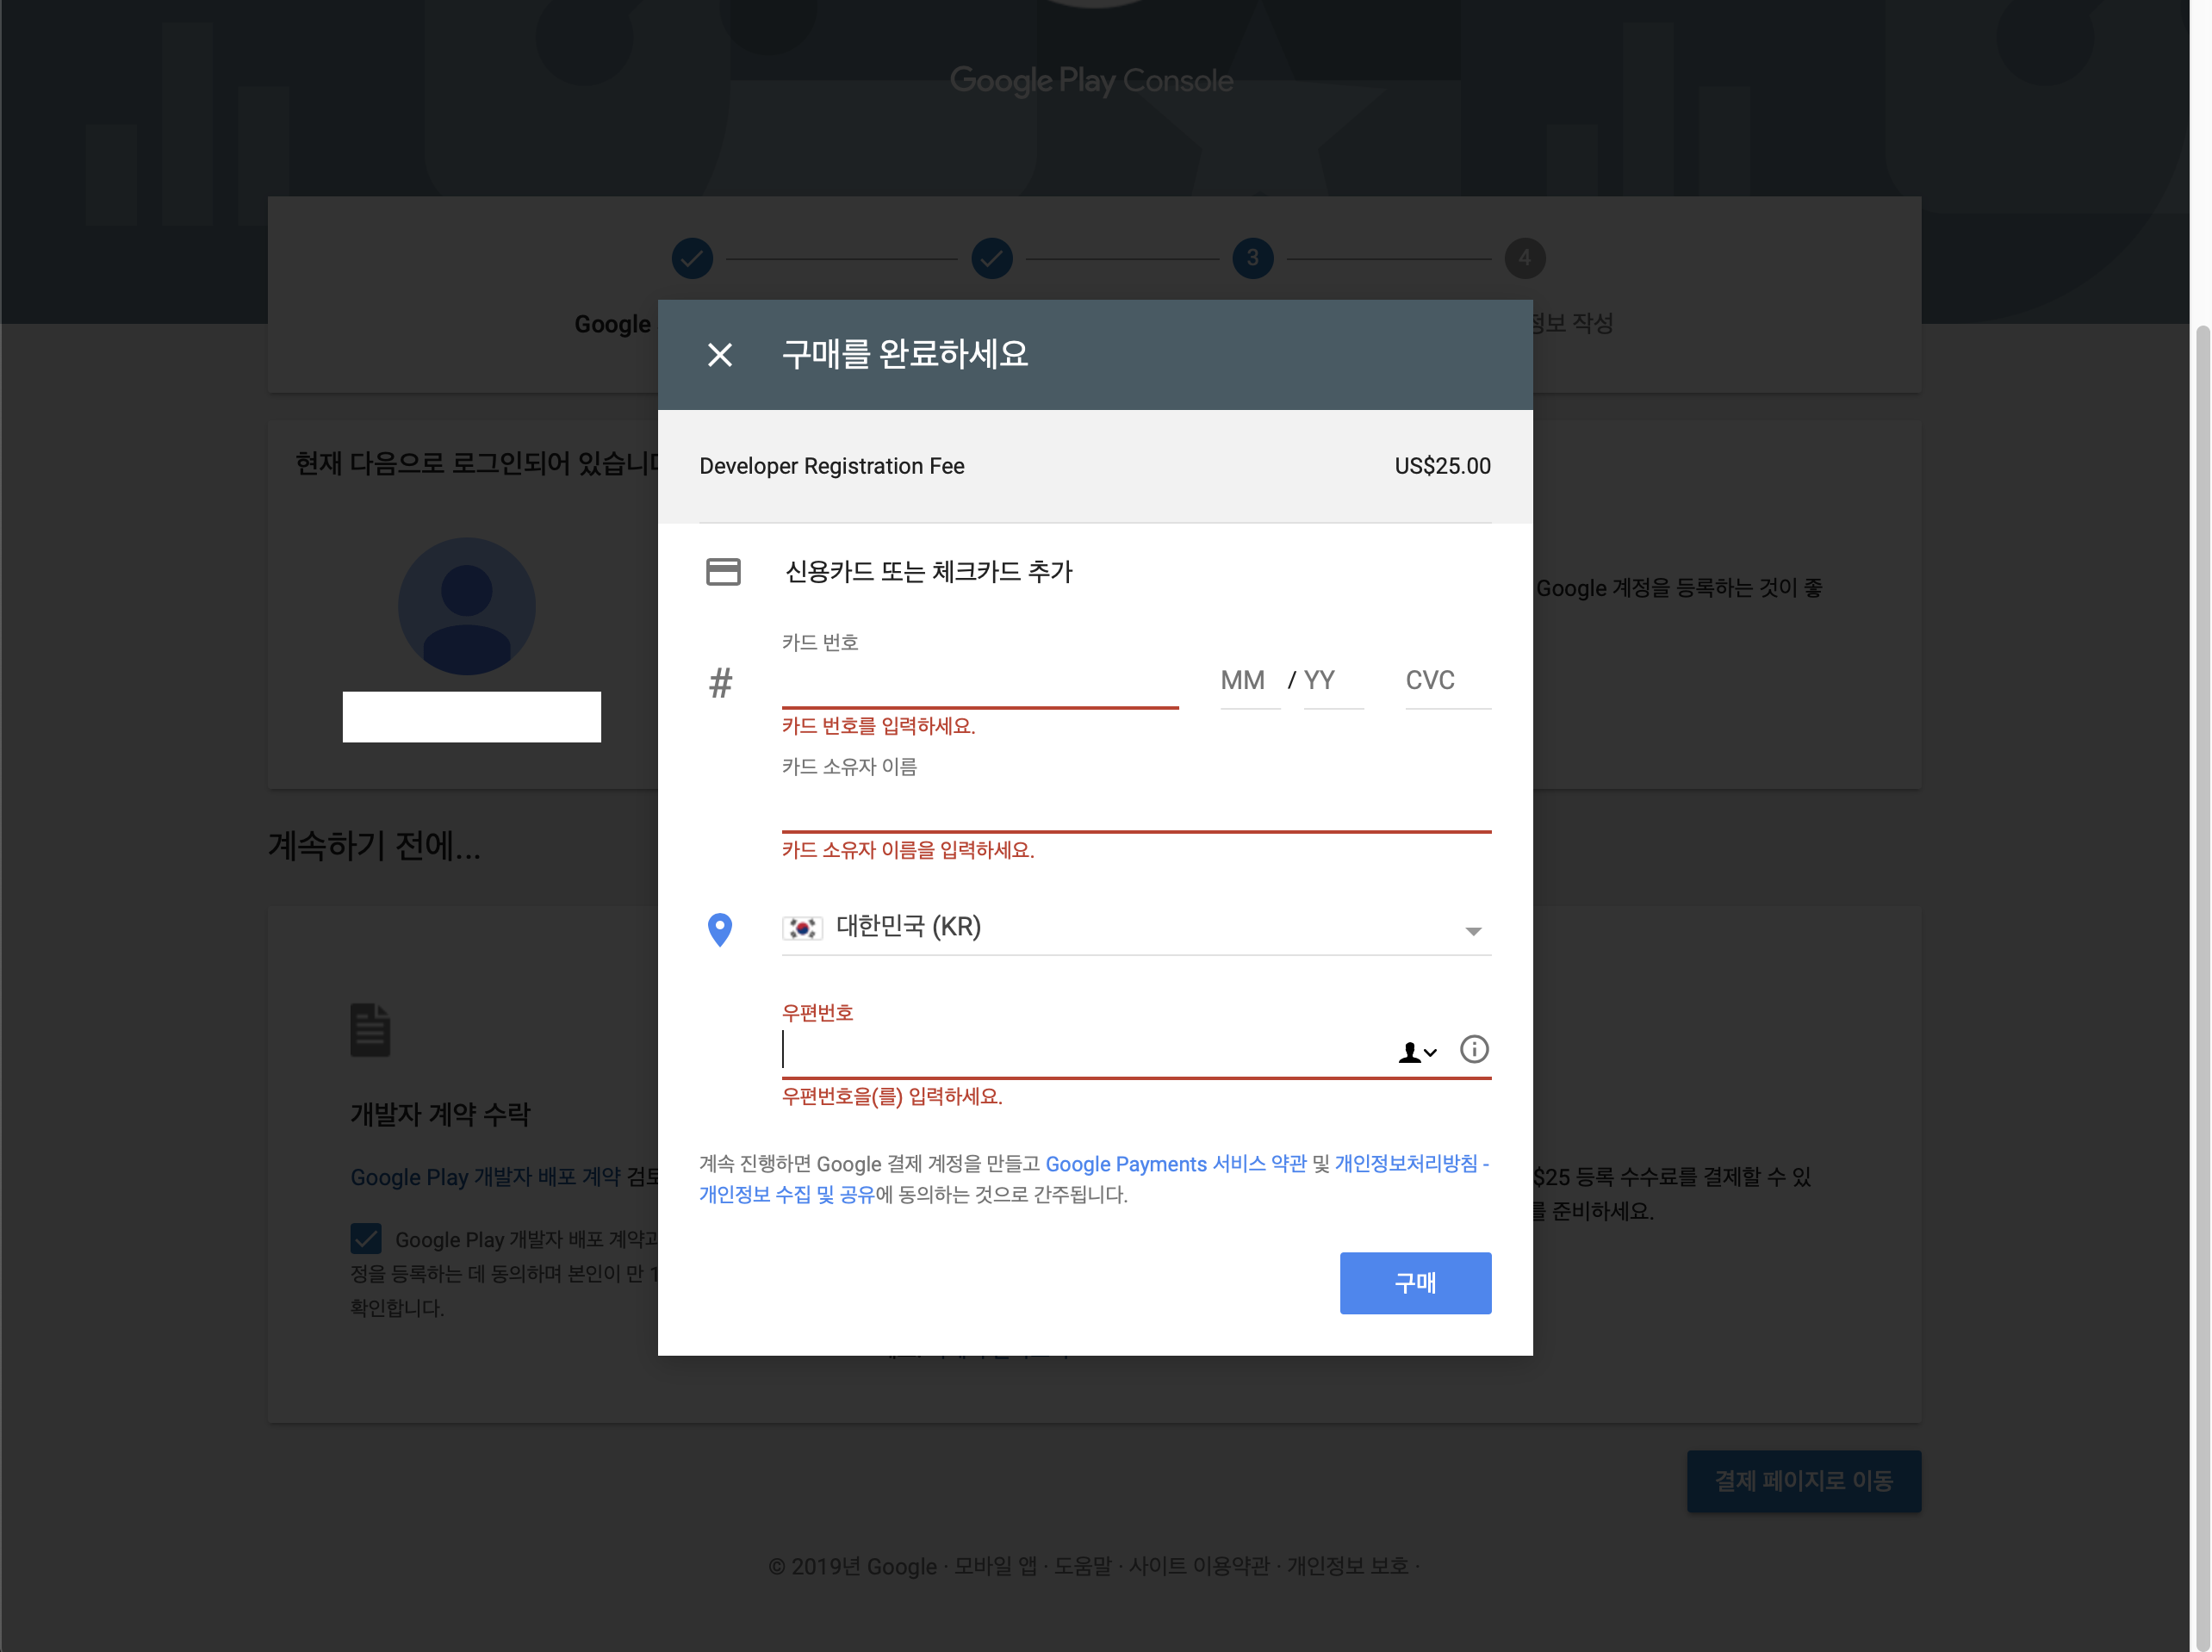Focus the 카드 번호 input field
The image size is (2212, 1652).
point(979,685)
